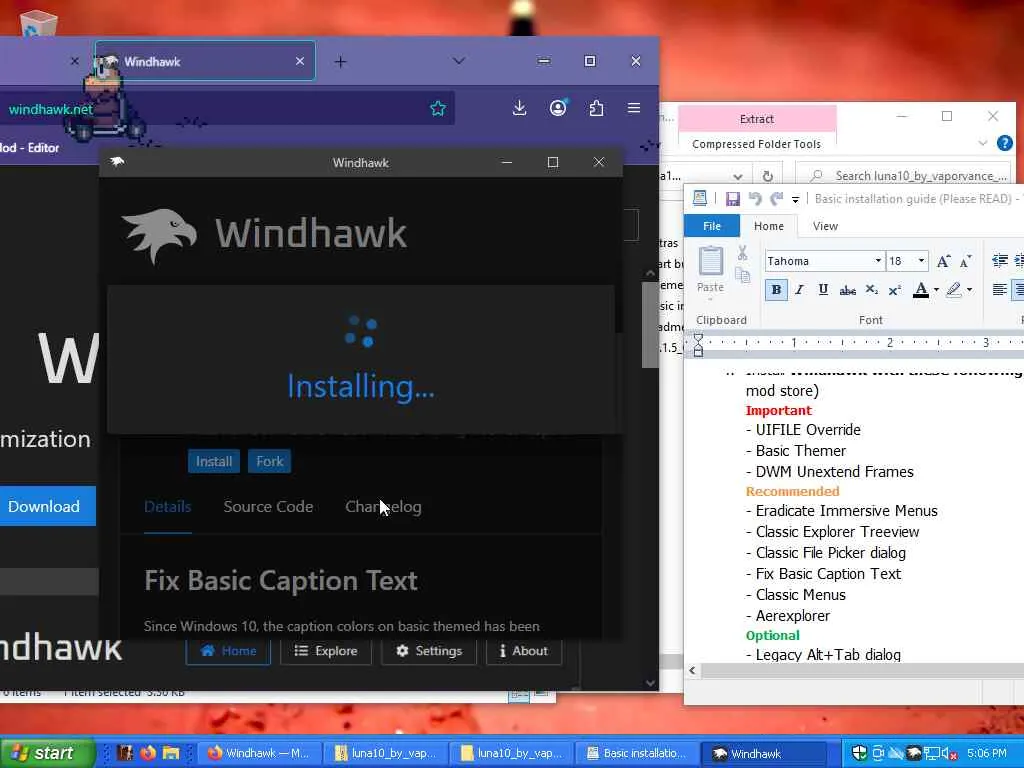Image resolution: width=1024 pixels, height=768 pixels.
Task: Click the tray security shield icon
Action: 859,753
